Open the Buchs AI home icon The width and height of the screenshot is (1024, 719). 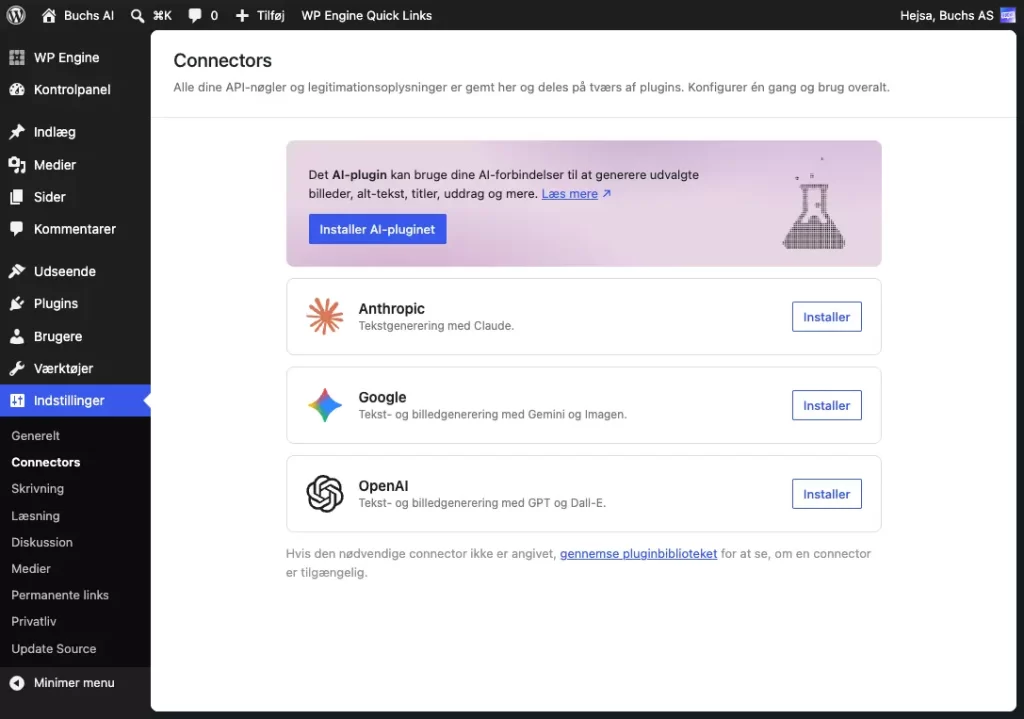click(49, 15)
